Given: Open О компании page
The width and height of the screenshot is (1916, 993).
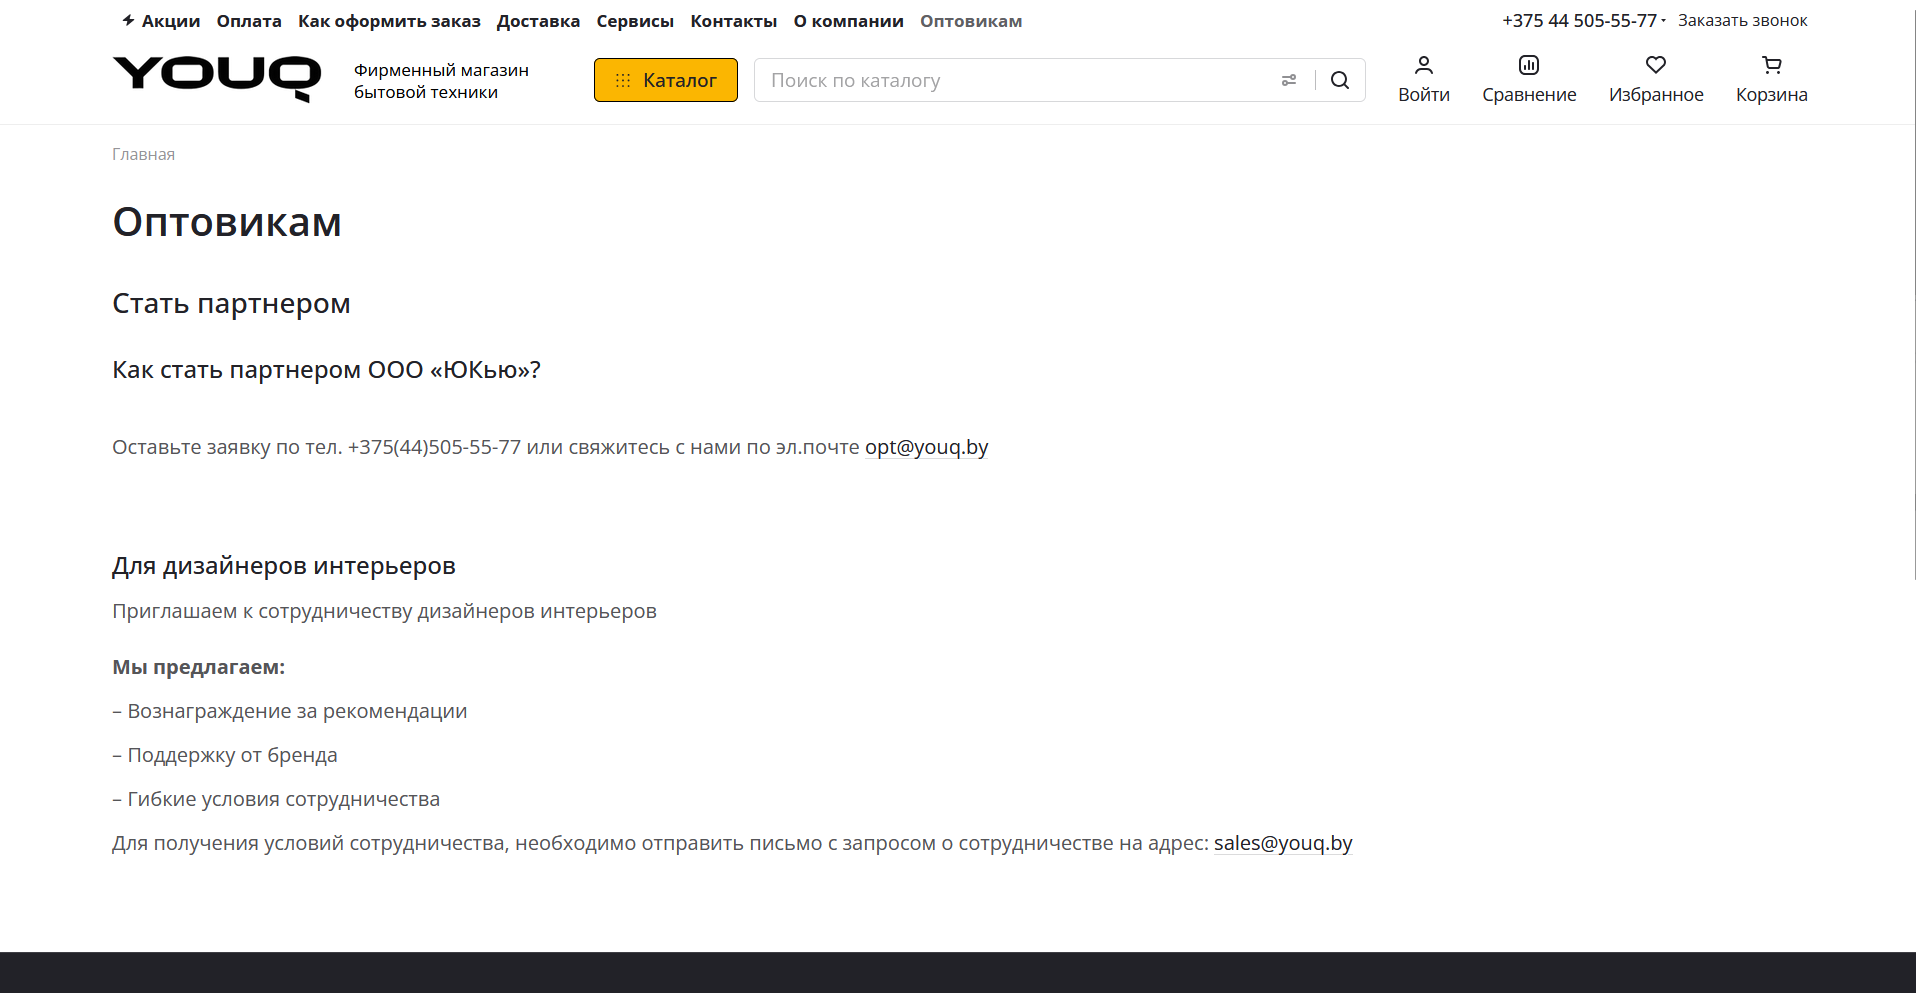Looking at the screenshot, I should (x=848, y=20).
